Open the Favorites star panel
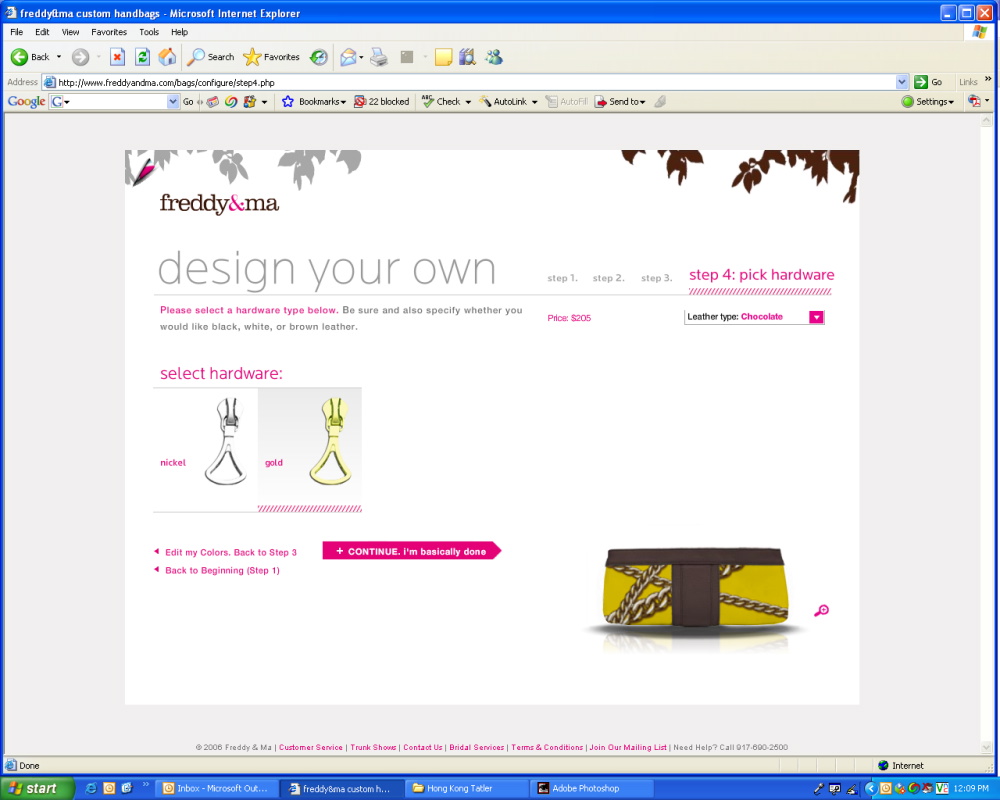The height and width of the screenshot is (800, 1000). (x=271, y=57)
